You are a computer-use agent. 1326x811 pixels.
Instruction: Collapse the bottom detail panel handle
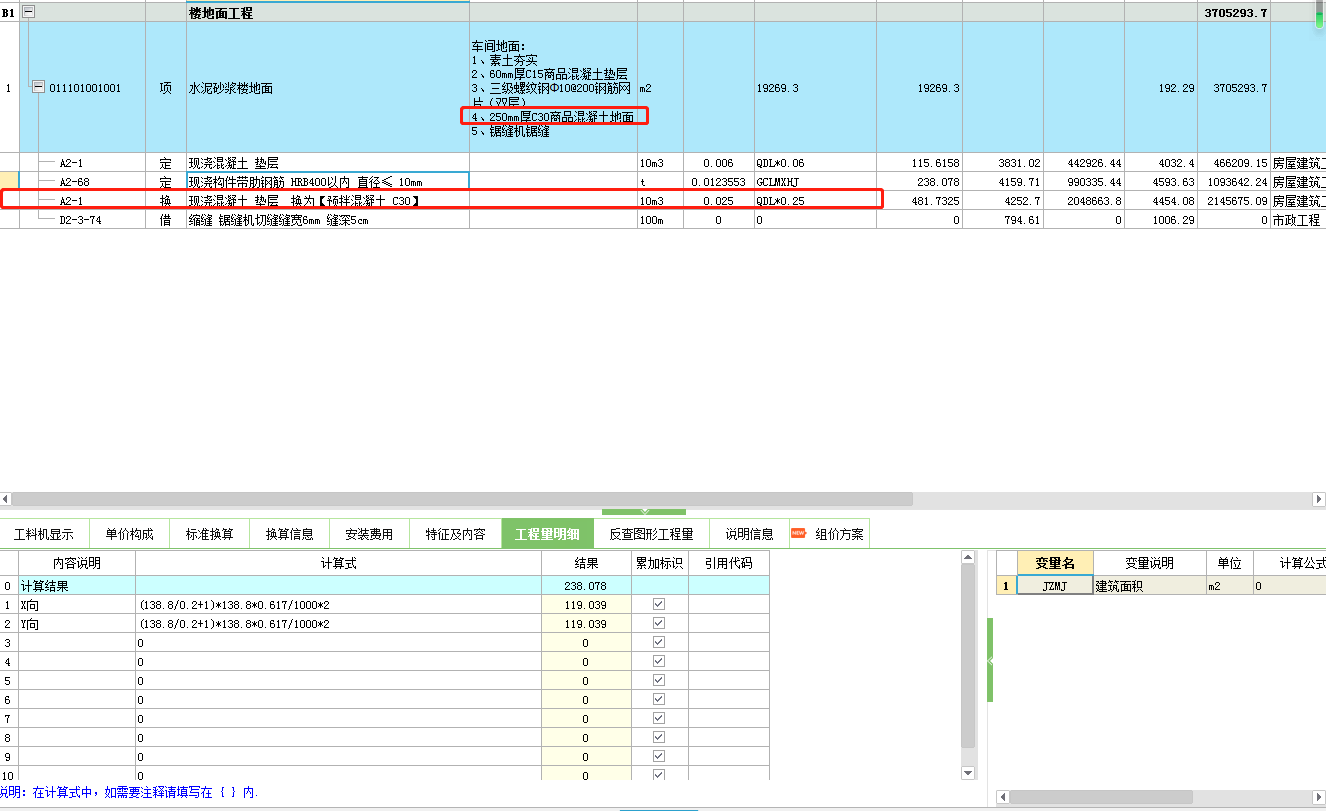point(645,511)
